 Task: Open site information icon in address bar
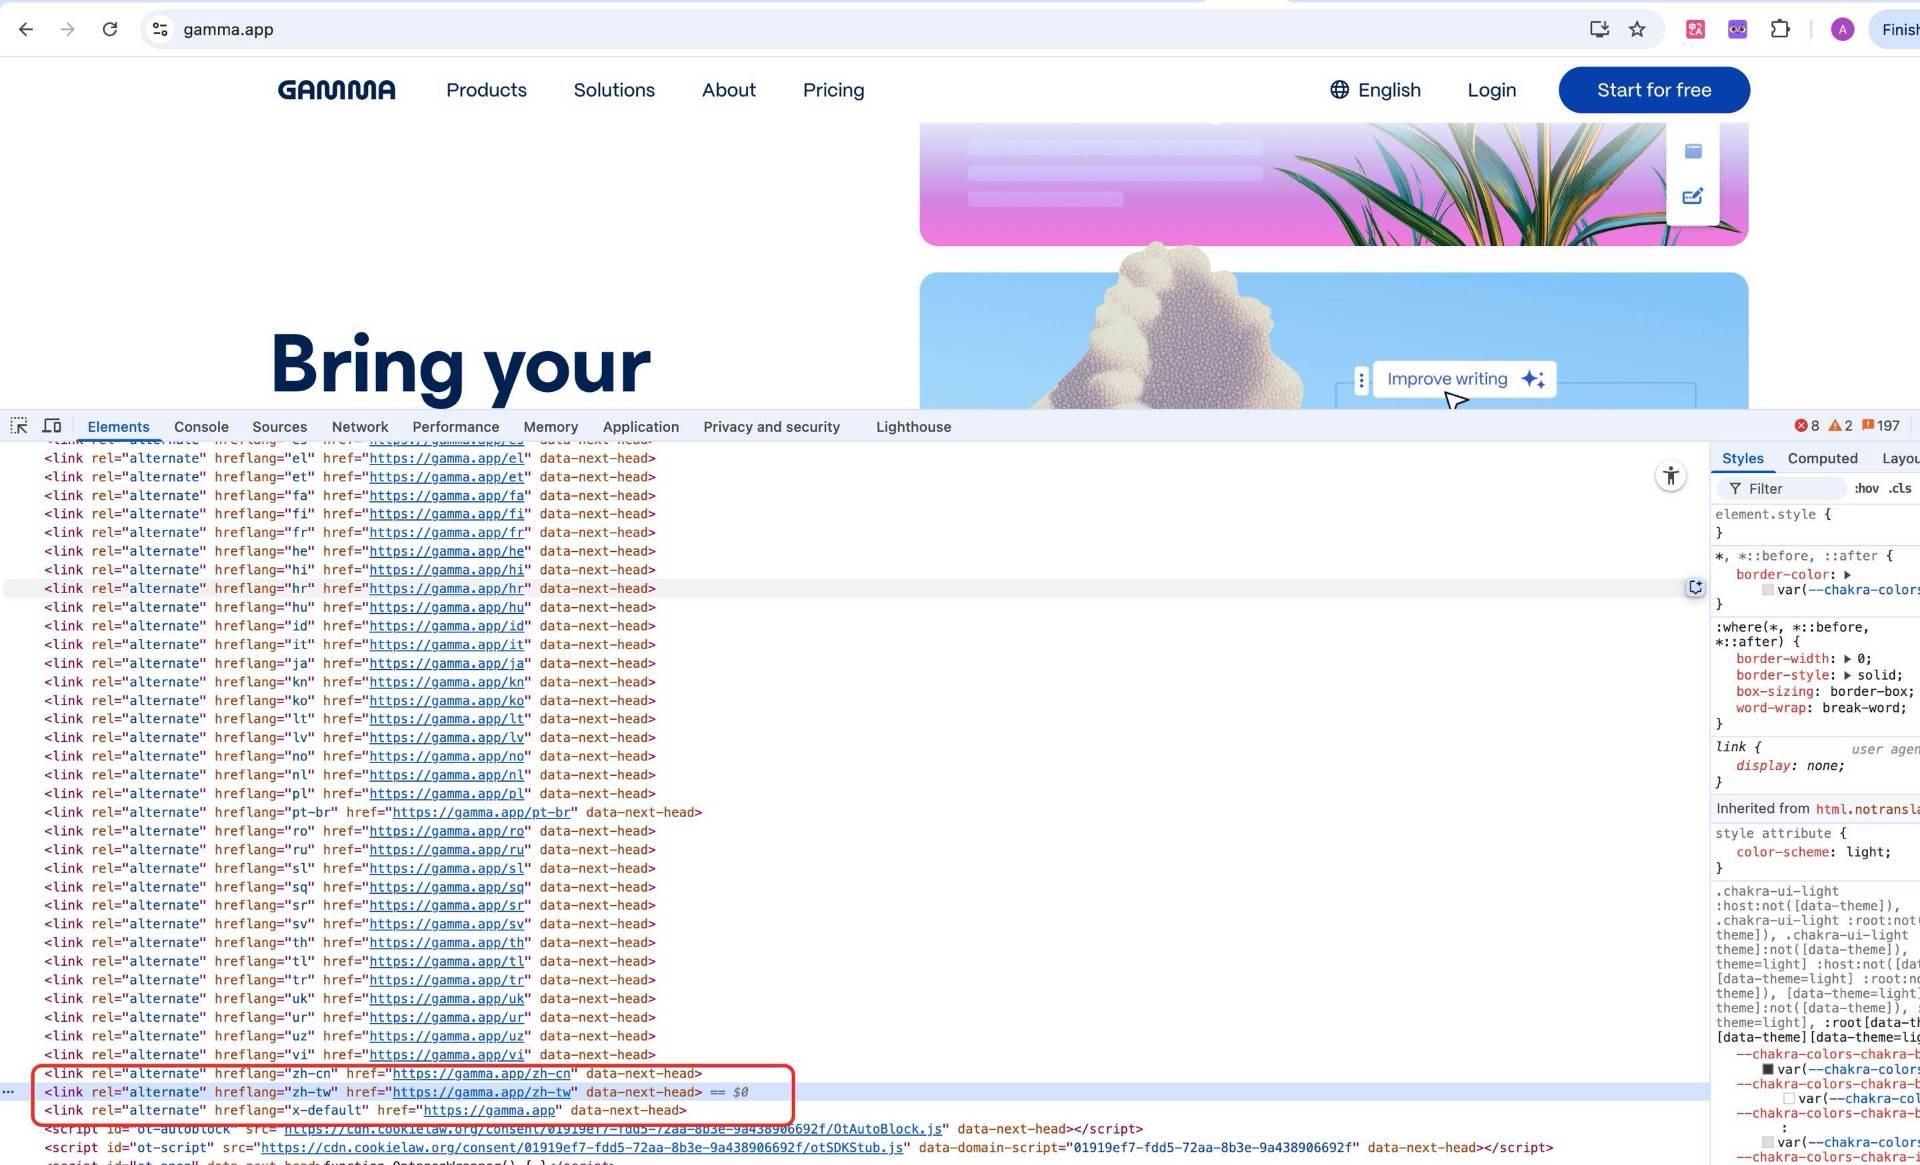click(x=160, y=29)
